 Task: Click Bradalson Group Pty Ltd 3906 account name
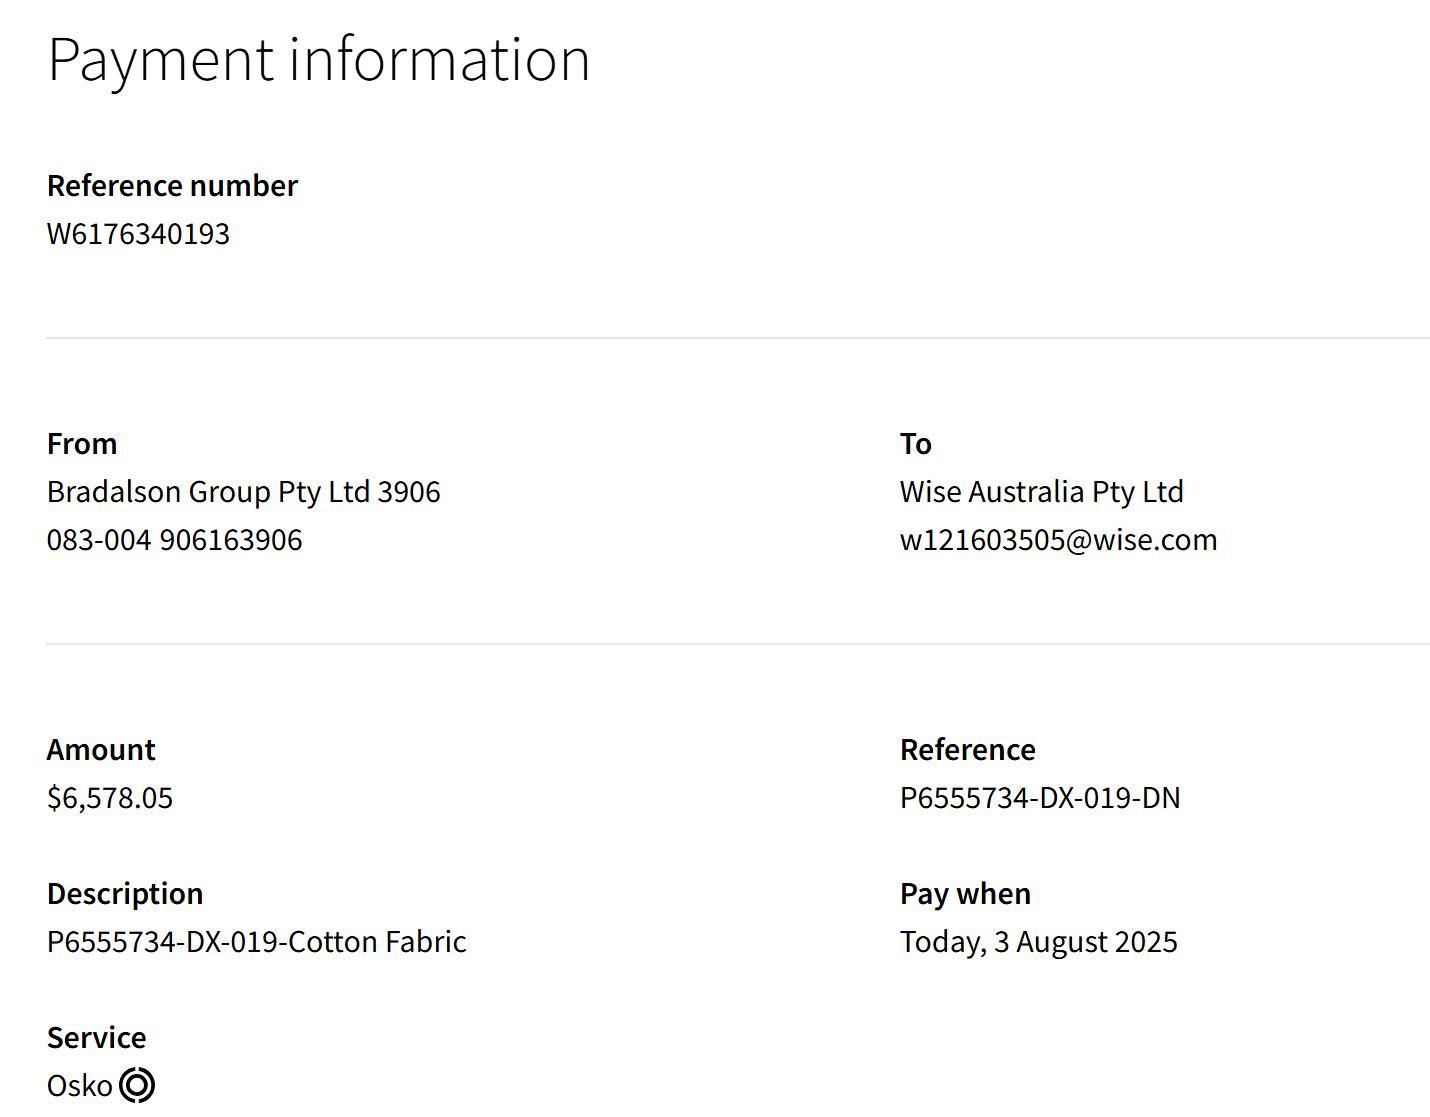click(x=244, y=492)
